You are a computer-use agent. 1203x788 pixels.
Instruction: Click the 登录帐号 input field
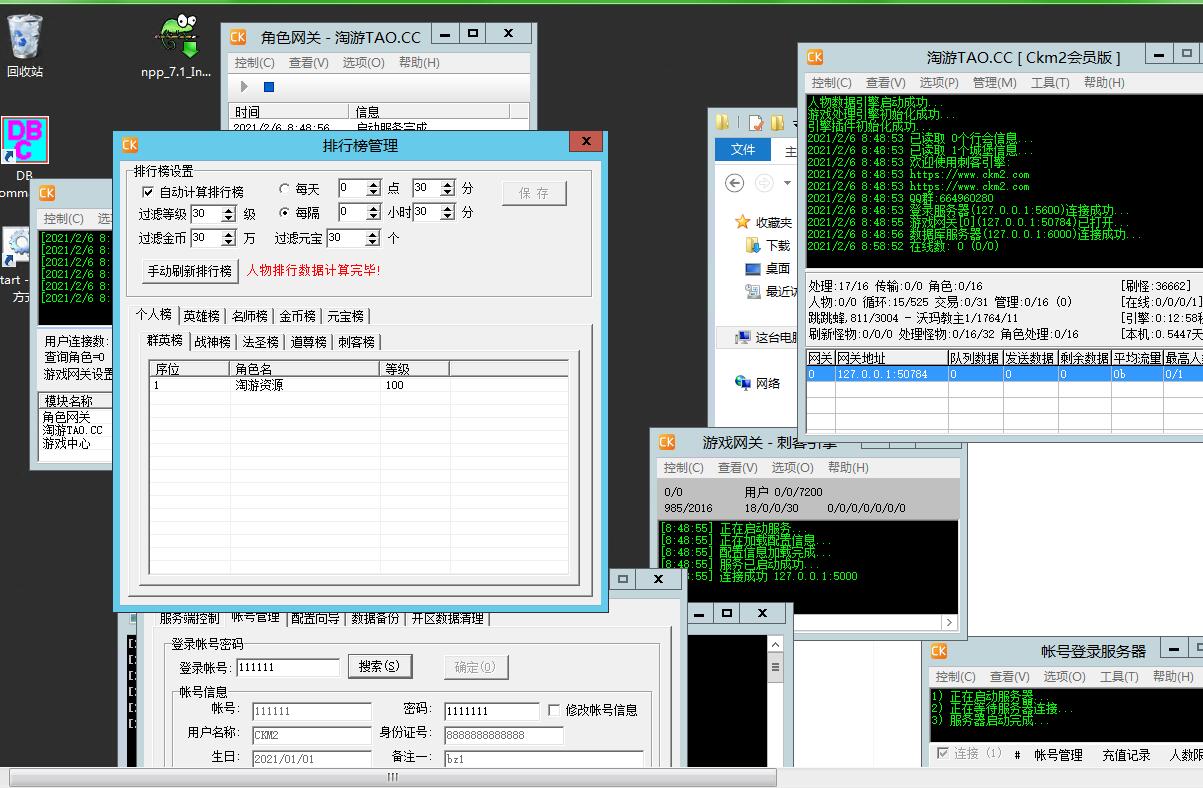coord(287,667)
